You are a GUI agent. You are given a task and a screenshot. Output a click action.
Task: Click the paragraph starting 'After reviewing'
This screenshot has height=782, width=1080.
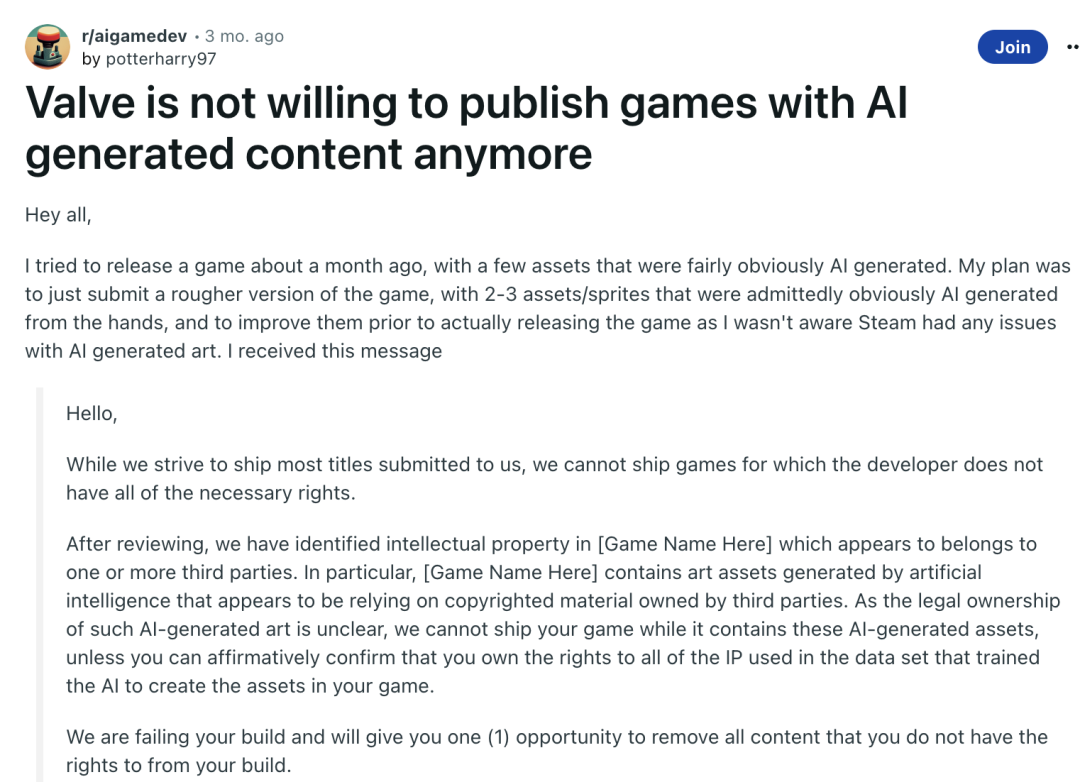tap(563, 615)
